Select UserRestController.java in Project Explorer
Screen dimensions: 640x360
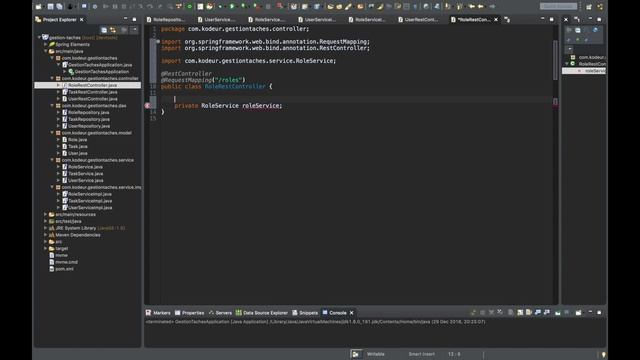pos(92,99)
